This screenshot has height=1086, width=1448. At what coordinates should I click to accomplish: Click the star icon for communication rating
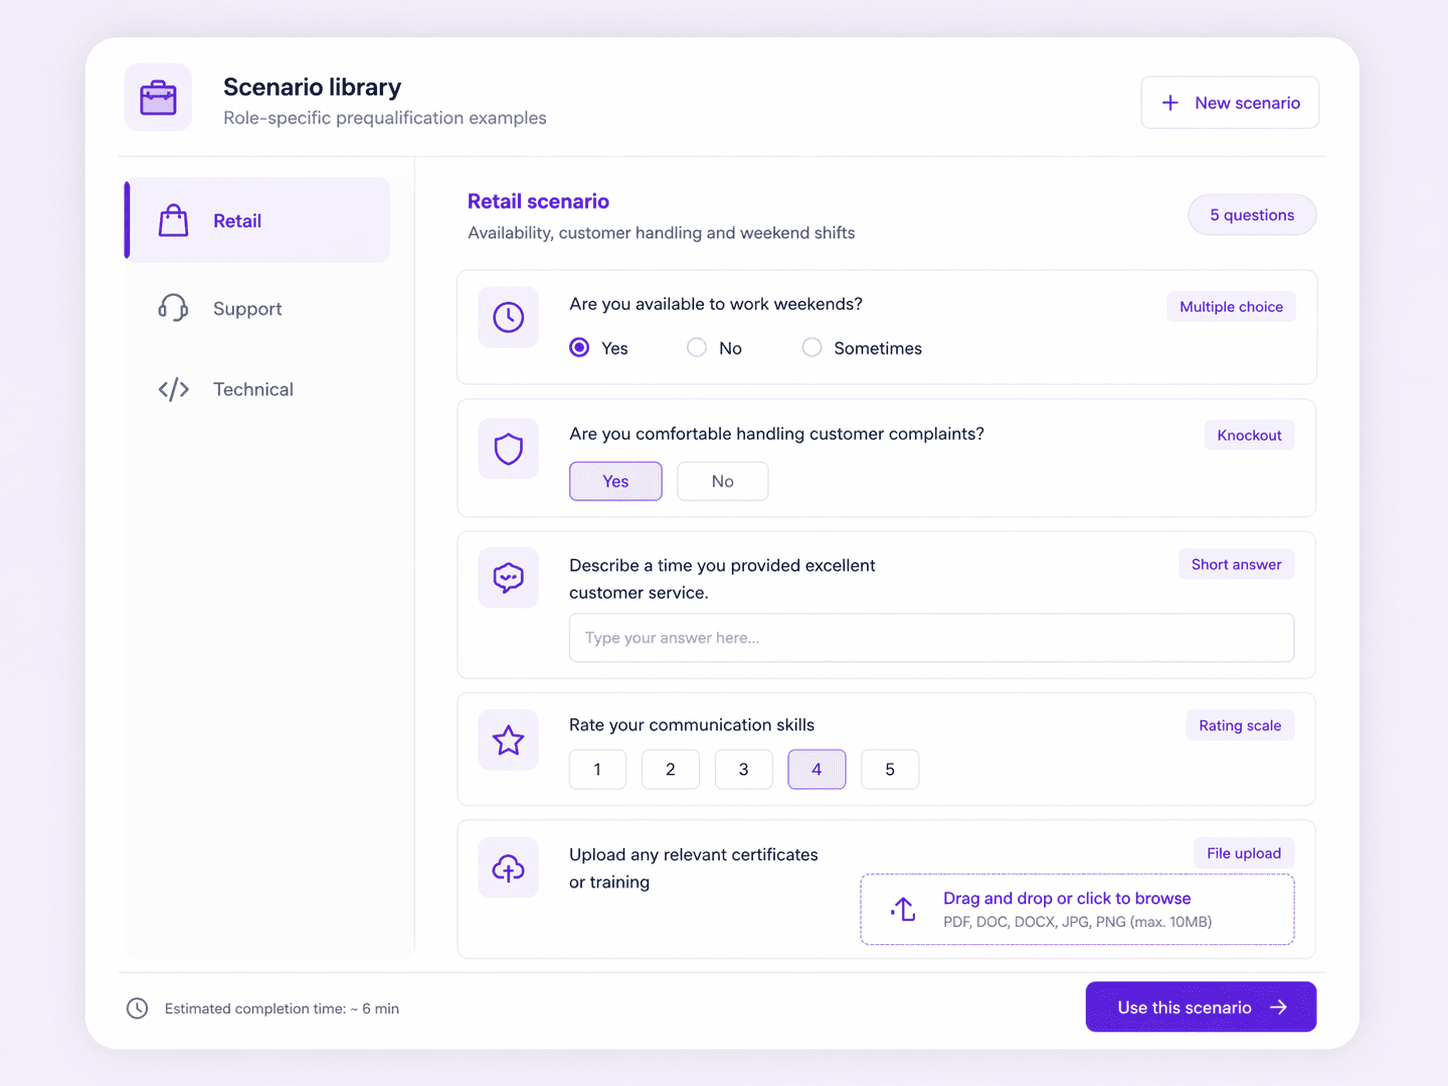508,740
